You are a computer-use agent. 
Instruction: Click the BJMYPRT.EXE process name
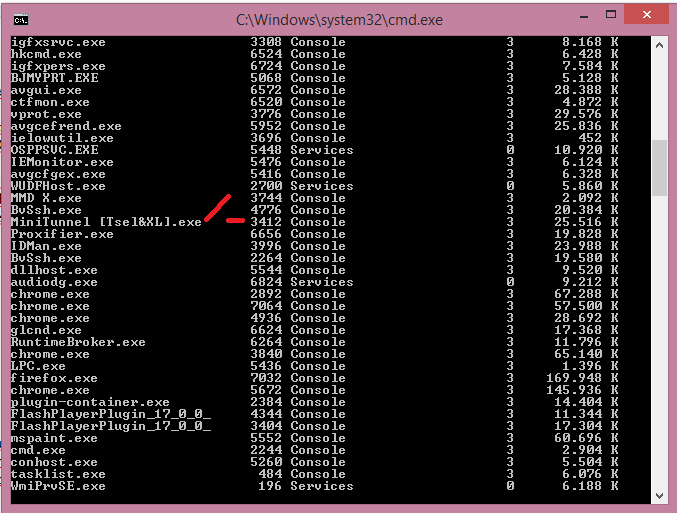click(x=54, y=78)
